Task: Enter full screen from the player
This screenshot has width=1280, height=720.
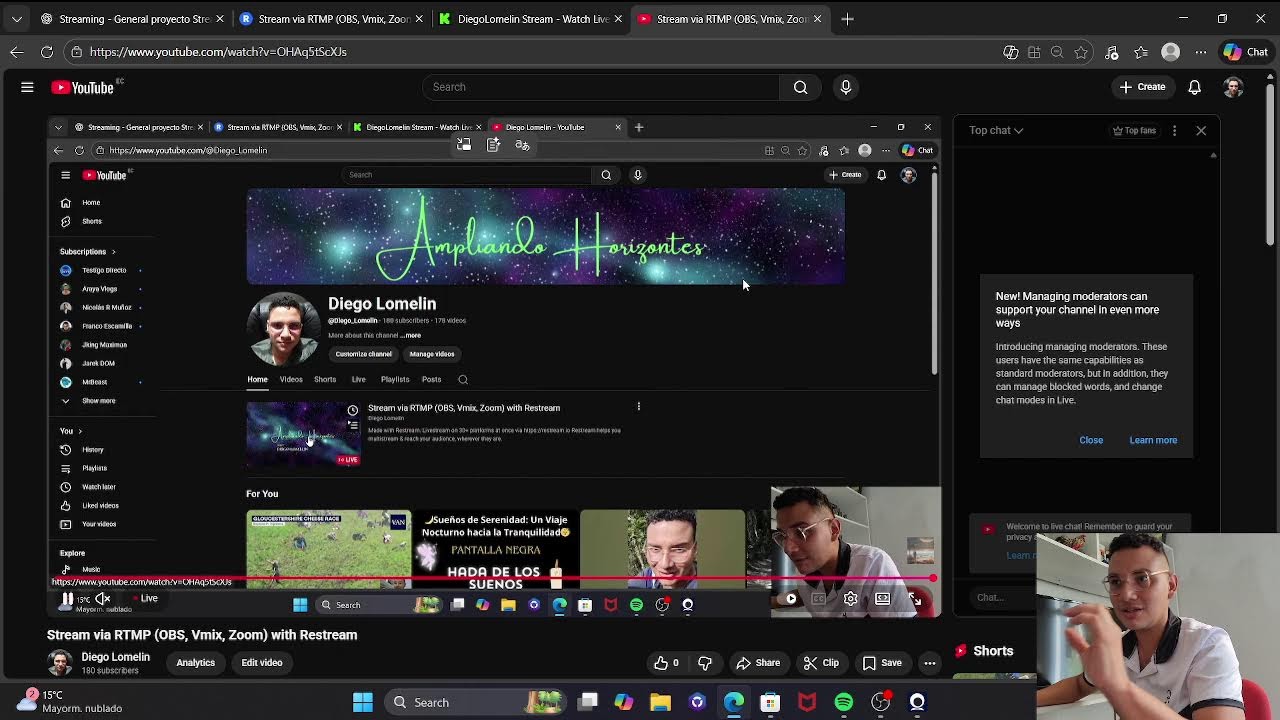Action: coord(915,598)
